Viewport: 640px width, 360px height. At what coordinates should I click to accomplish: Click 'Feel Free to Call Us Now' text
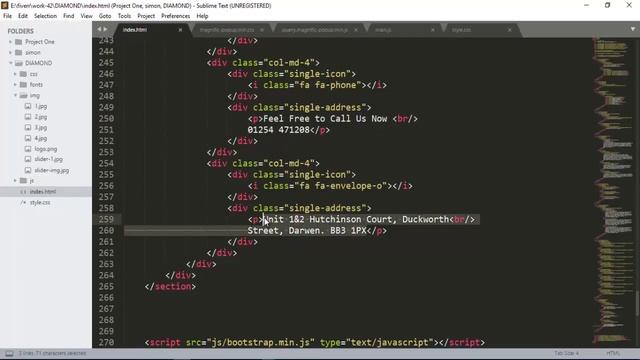point(325,119)
